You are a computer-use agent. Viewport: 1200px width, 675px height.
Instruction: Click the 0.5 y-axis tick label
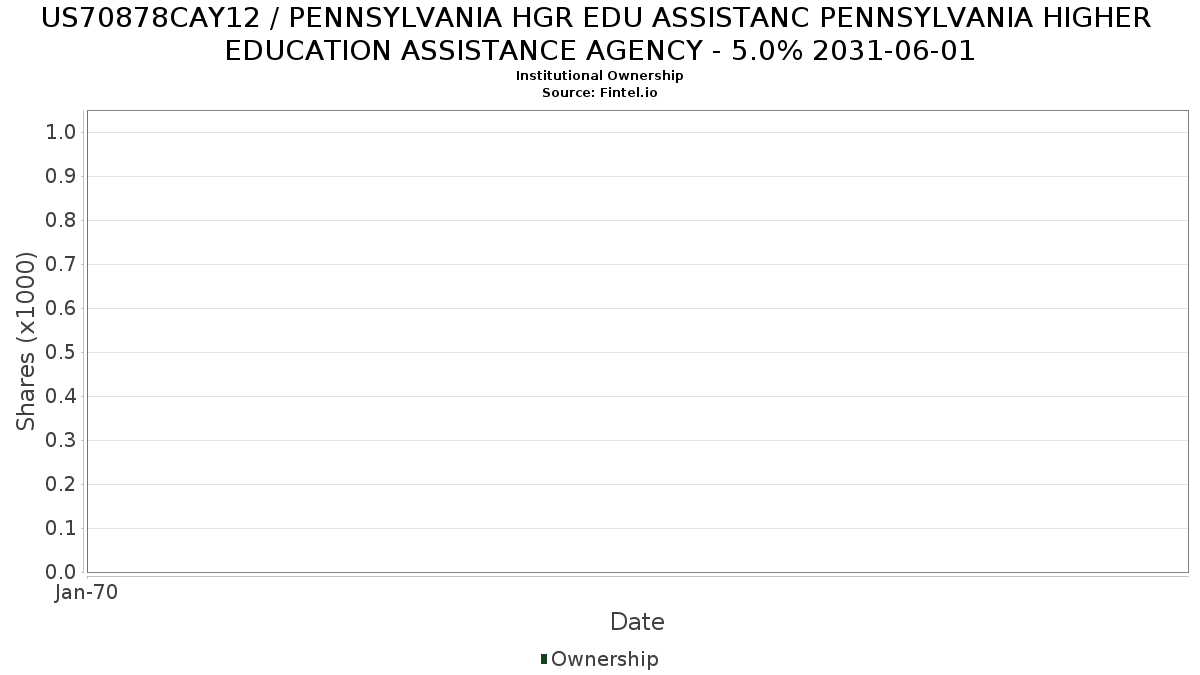tap(61, 352)
